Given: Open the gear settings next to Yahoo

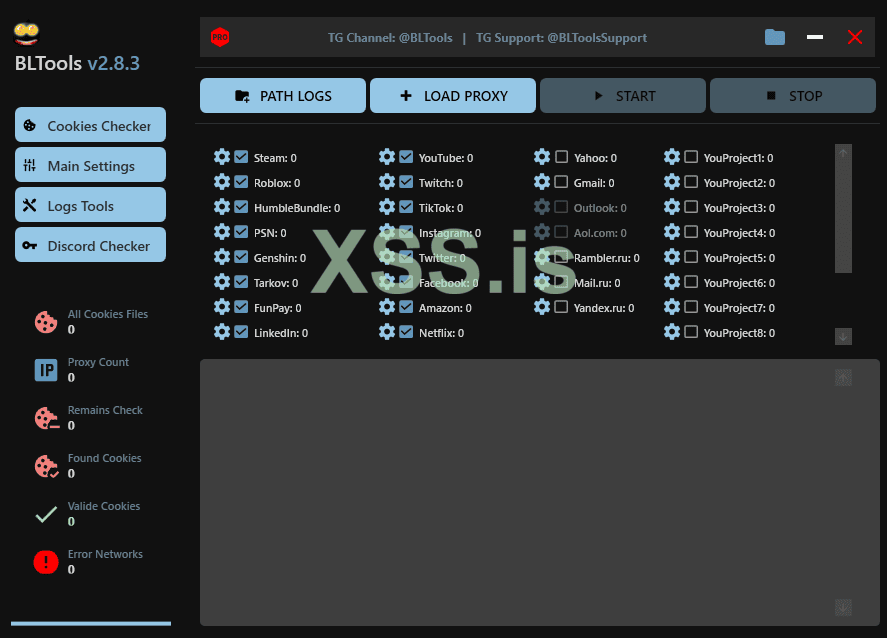Looking at the screenshot, I should [542, 157].
